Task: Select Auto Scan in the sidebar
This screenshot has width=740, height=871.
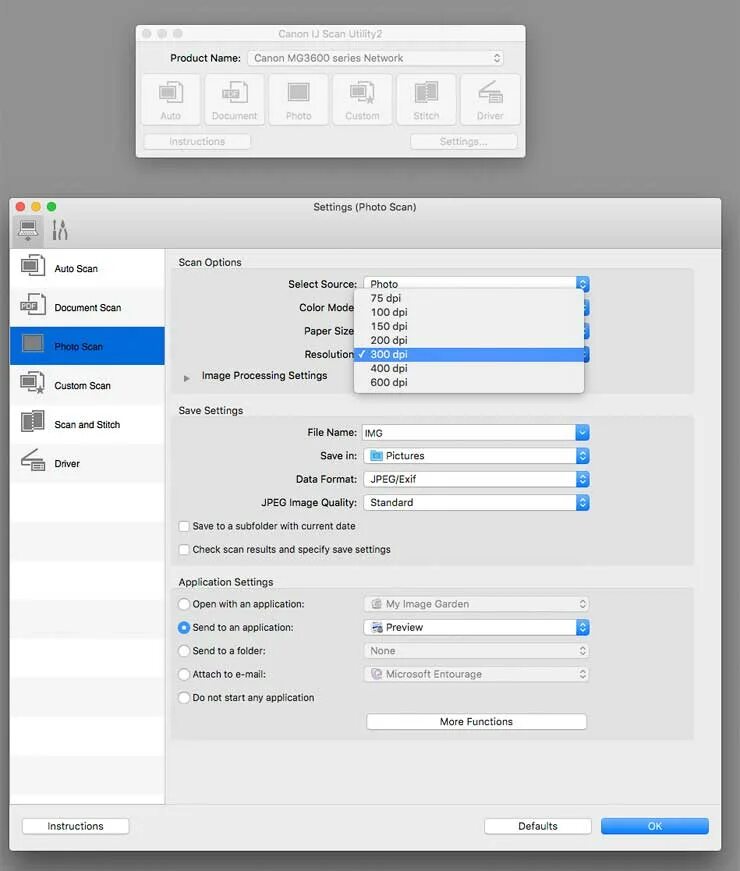Action: 87,268
